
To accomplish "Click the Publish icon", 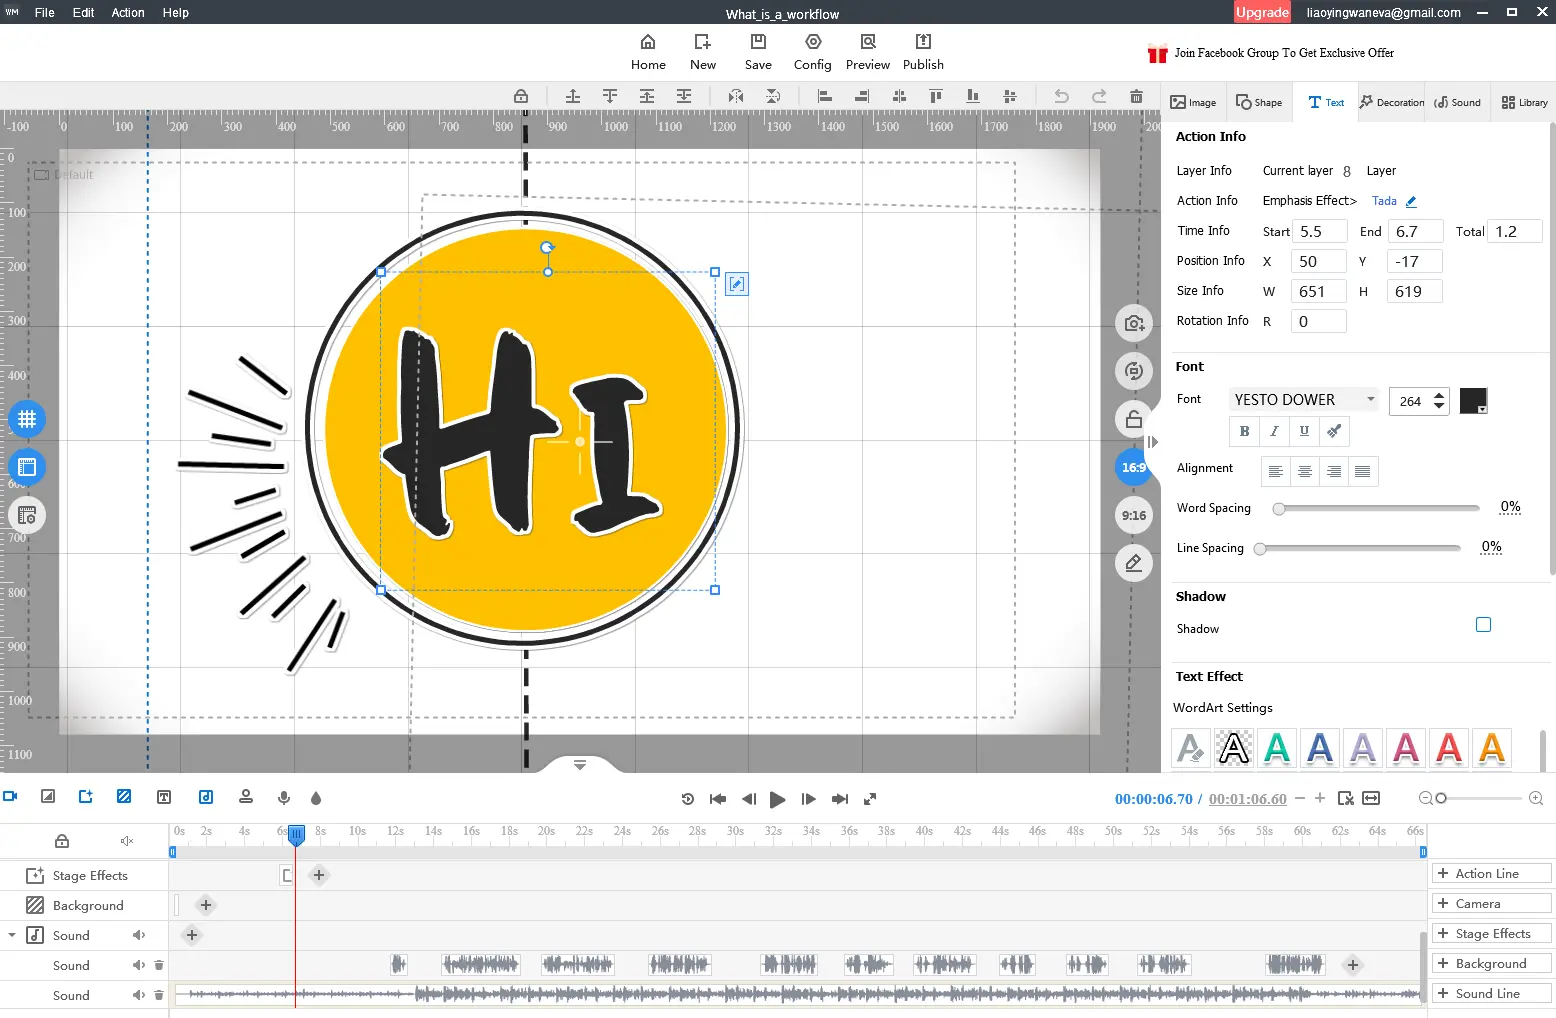I will pos(922,42).
